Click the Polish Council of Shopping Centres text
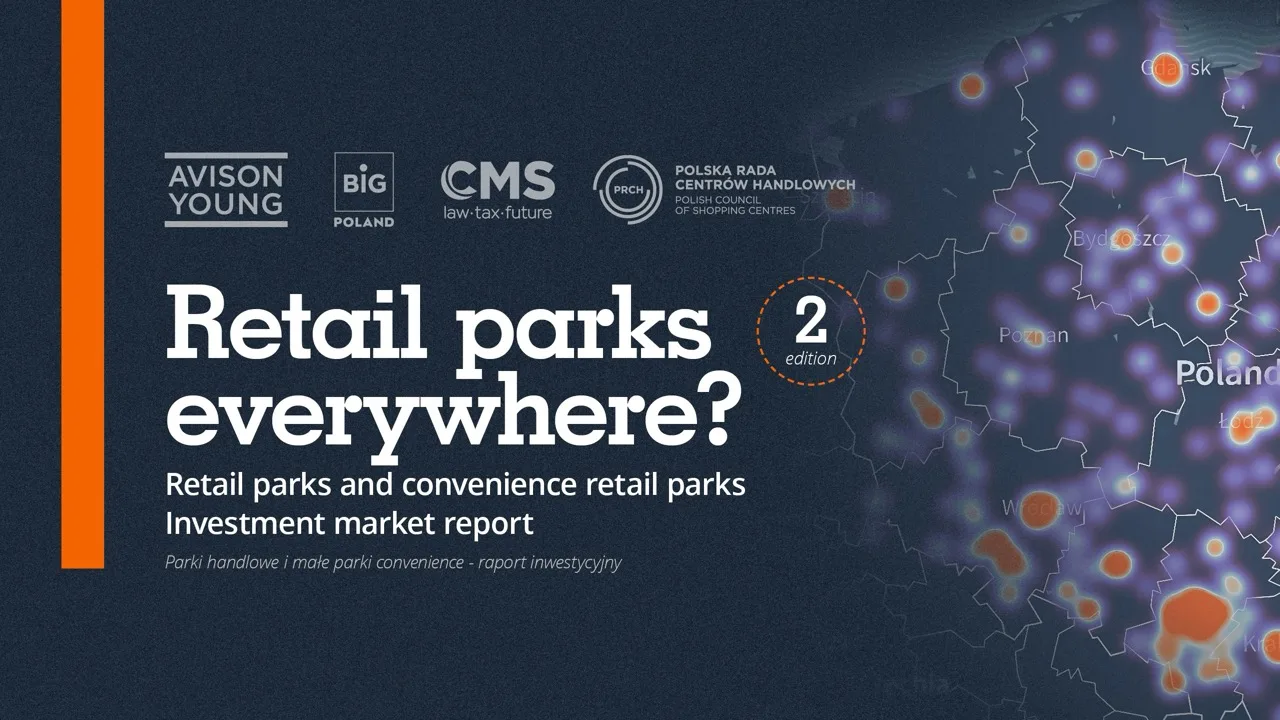 (x=736, y=204)
